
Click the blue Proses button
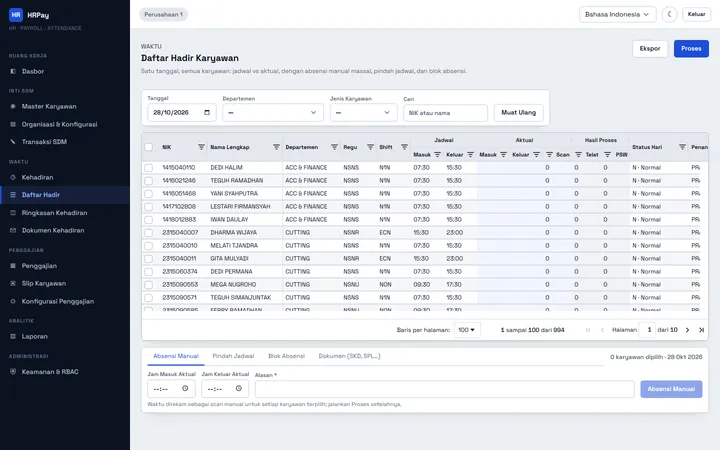click(x=691, y=49)
